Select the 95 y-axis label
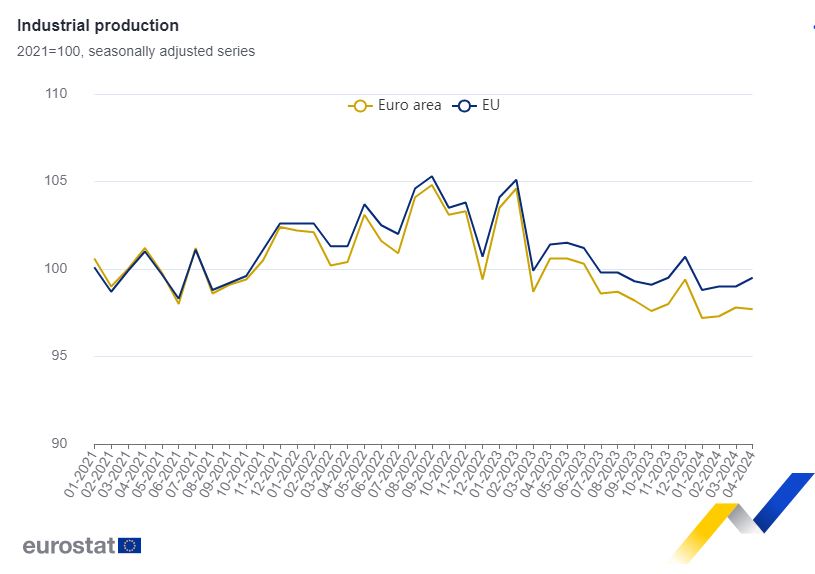Image resolution: width=815 pixels, height=574 pixels. point(59,356)
